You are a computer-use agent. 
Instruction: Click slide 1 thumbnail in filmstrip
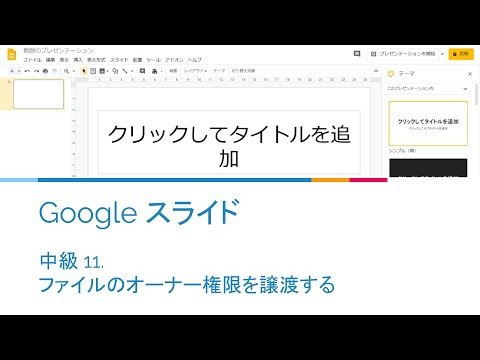[x=38, y=94]
